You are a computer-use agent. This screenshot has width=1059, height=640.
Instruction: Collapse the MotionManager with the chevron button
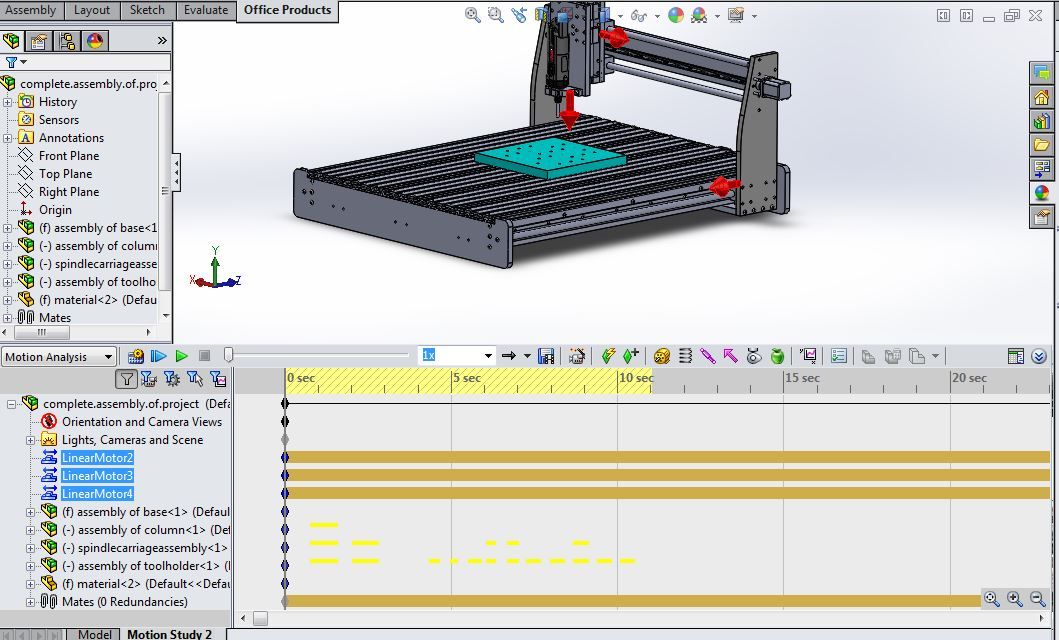click(1040, 355)
